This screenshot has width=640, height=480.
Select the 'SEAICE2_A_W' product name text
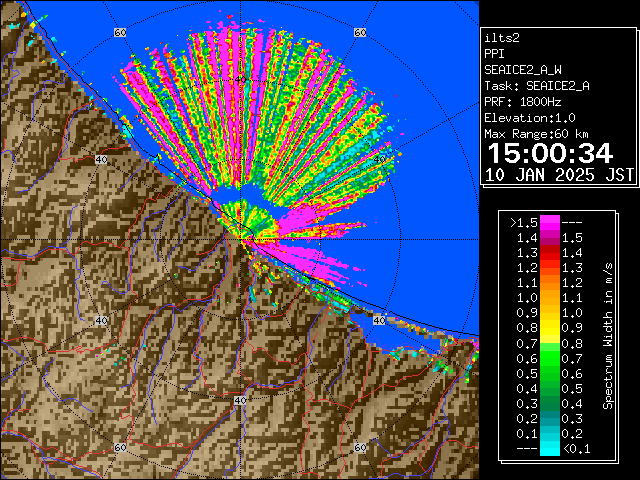click(523, 70)
